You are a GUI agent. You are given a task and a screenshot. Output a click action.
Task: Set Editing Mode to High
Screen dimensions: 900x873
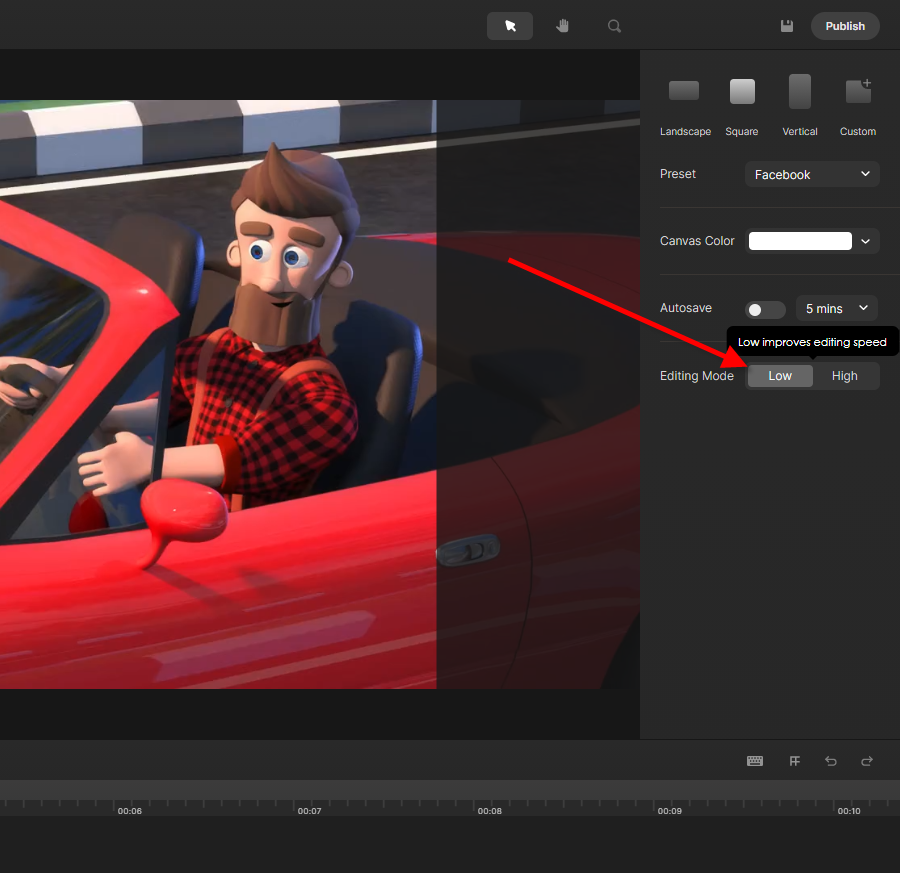pyautogui.click(x=844, y=376)
